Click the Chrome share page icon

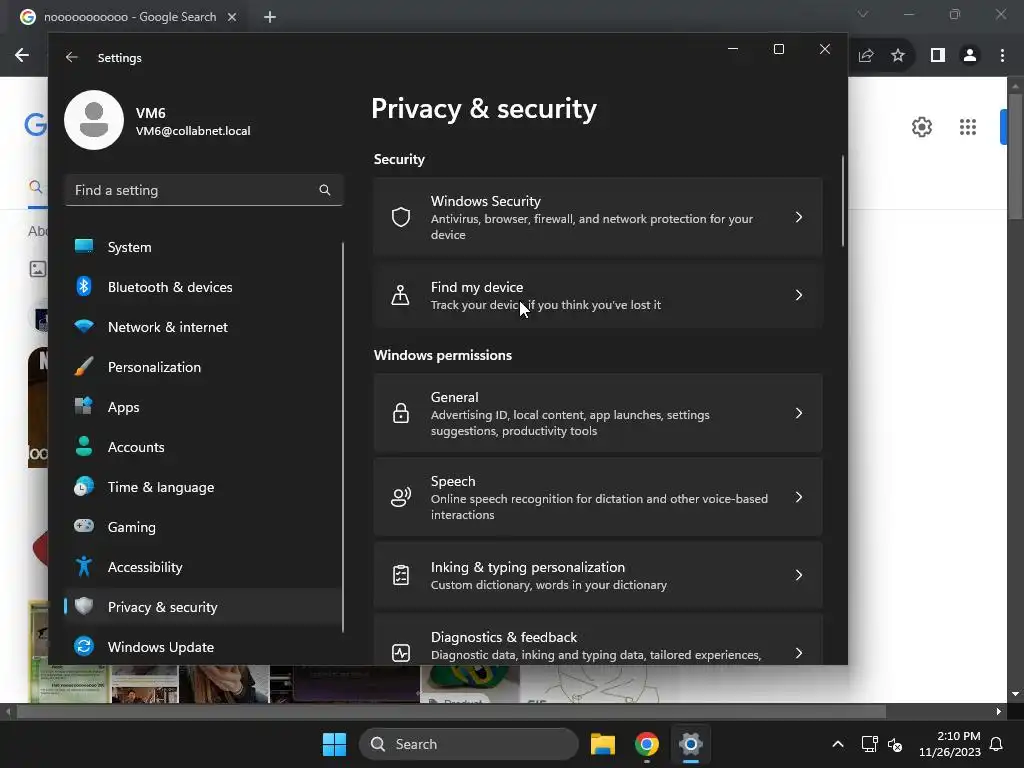coord(866,56)
